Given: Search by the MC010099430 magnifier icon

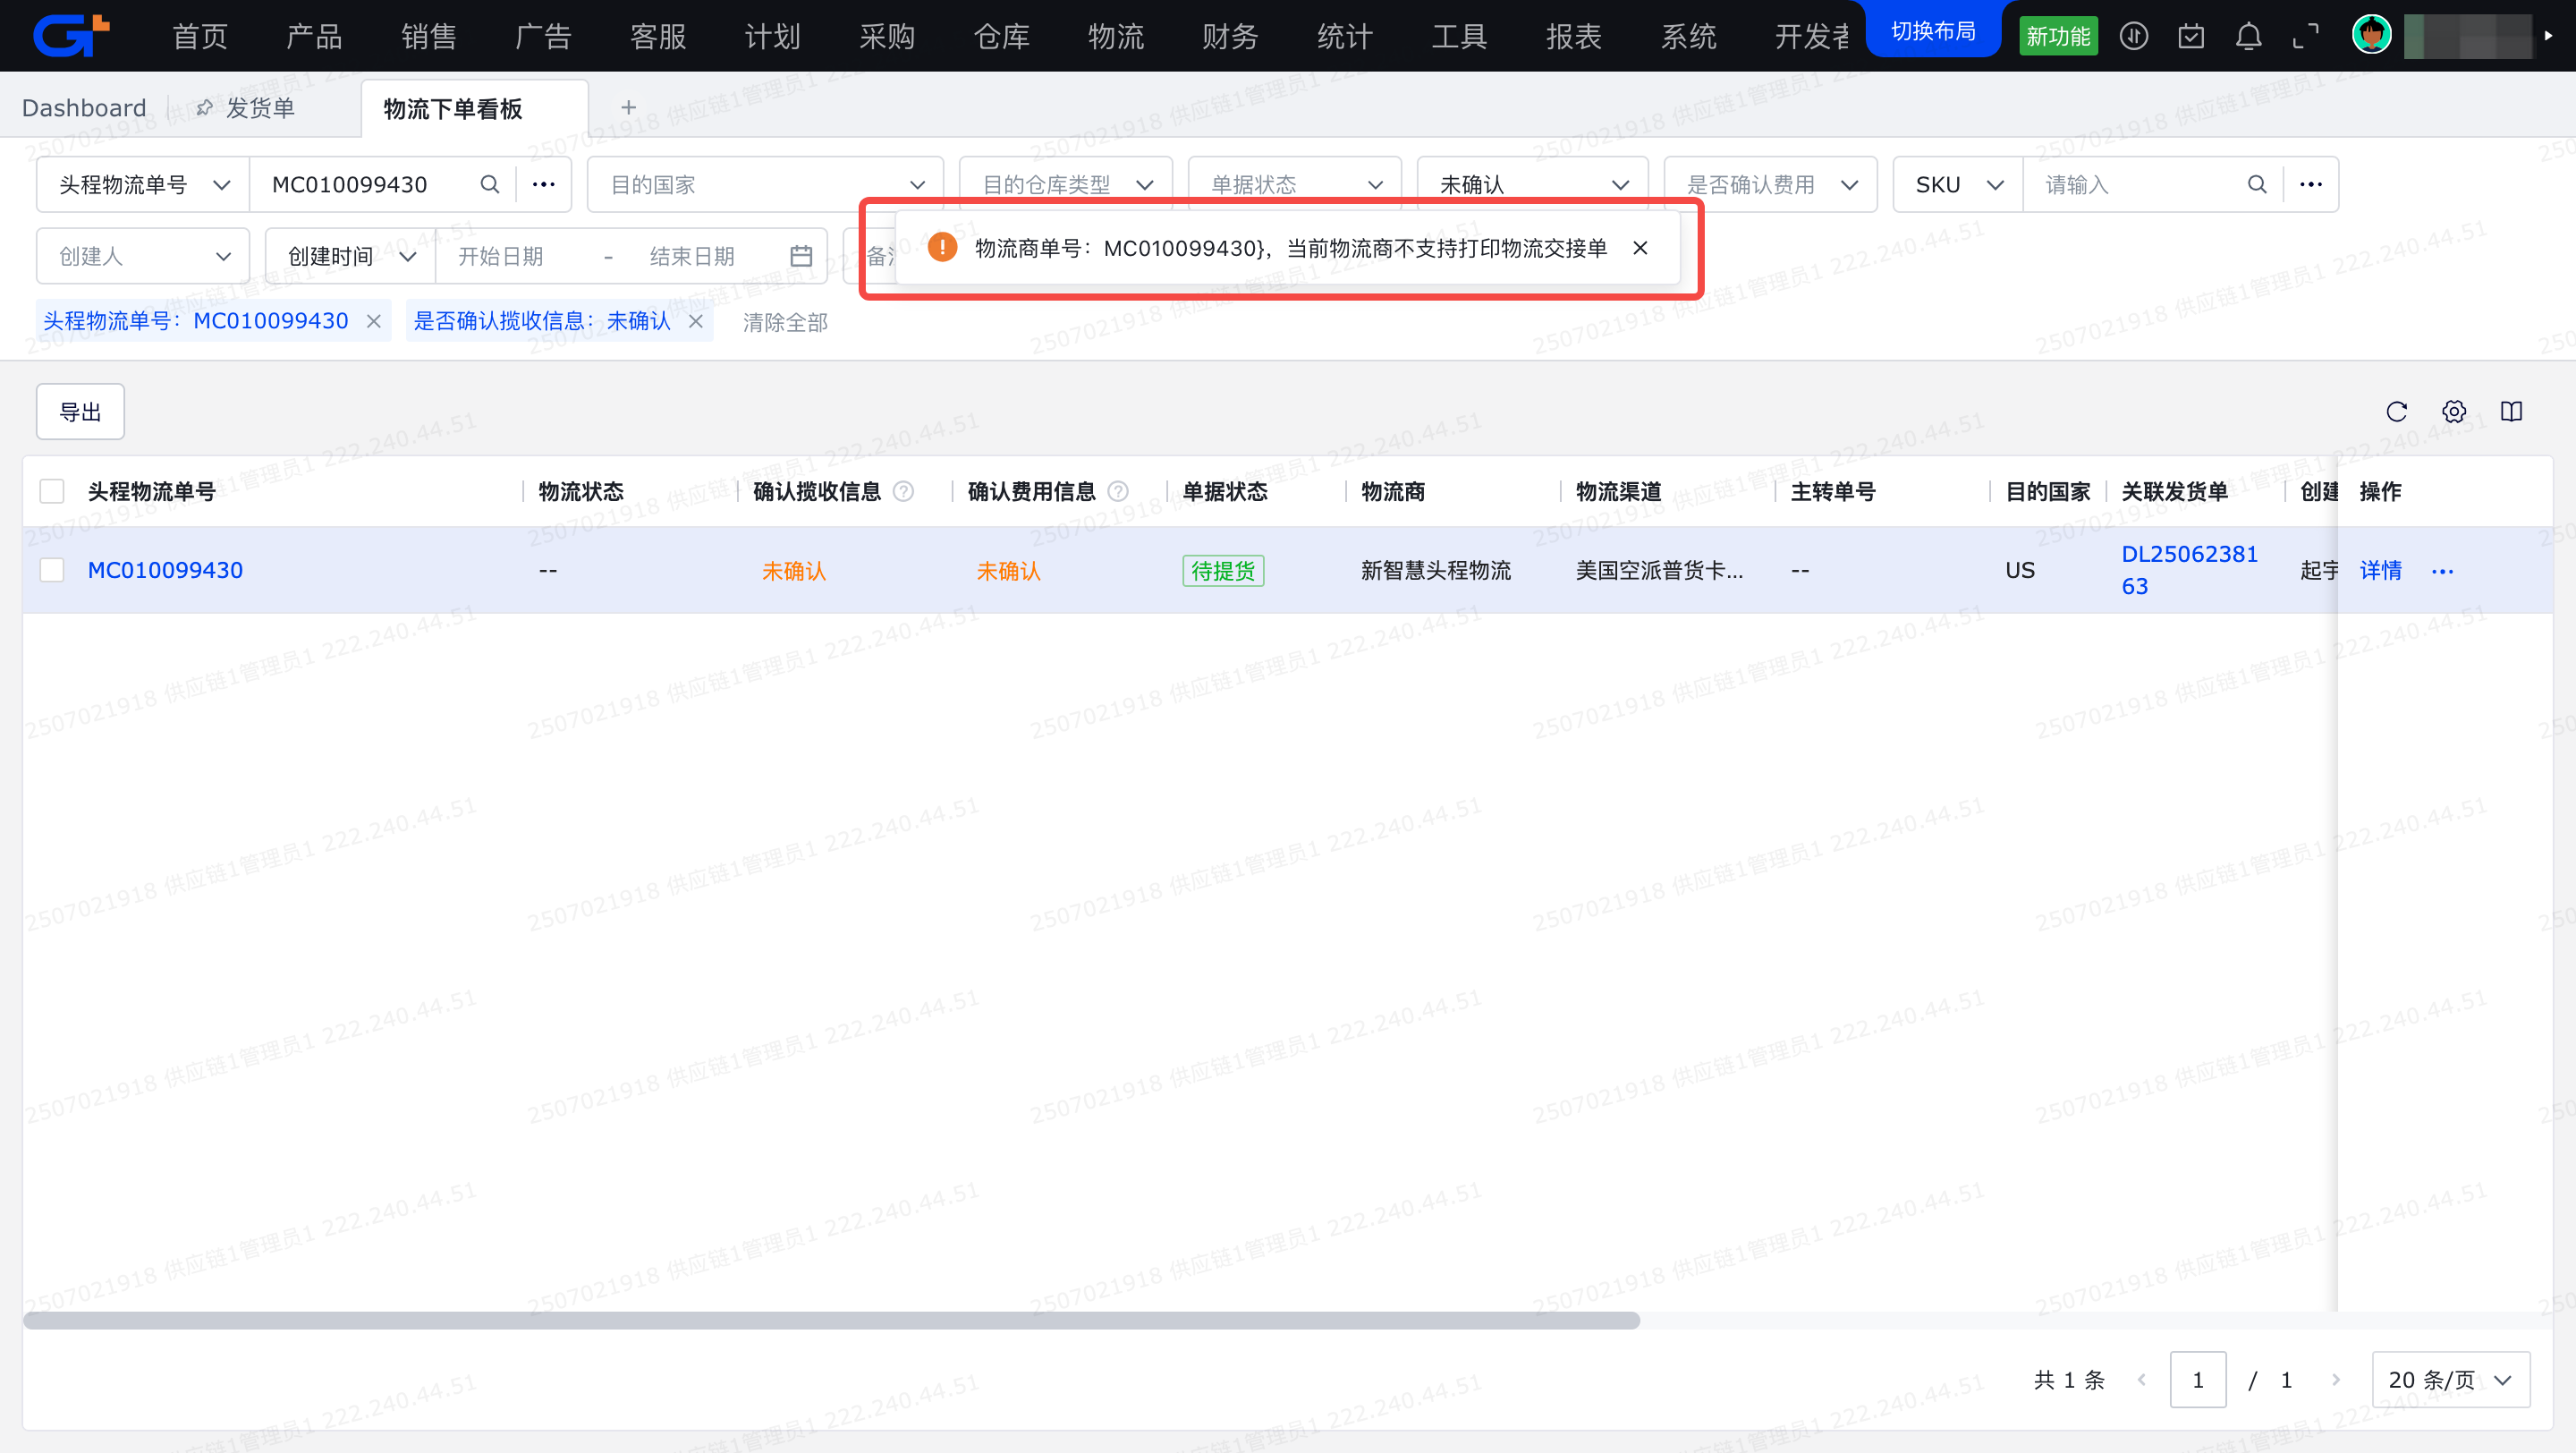Looking at the screenshot, I should [489, 184].
